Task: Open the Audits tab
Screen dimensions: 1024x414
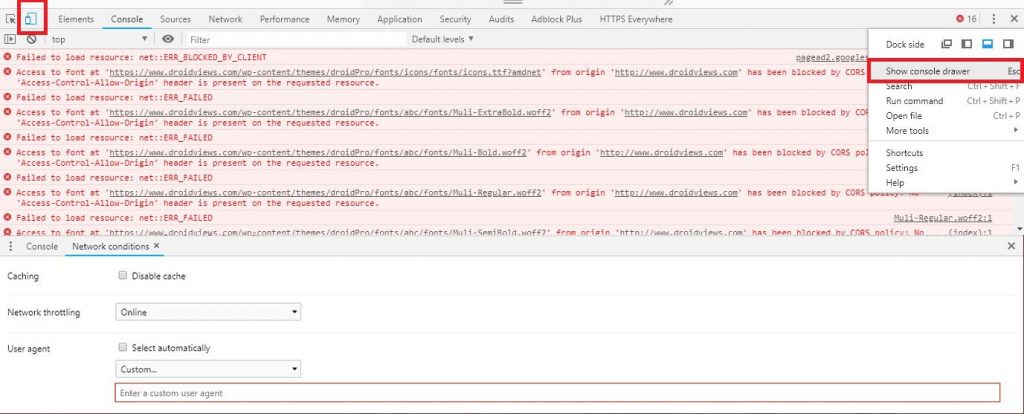Action: [x=502, y=19]
